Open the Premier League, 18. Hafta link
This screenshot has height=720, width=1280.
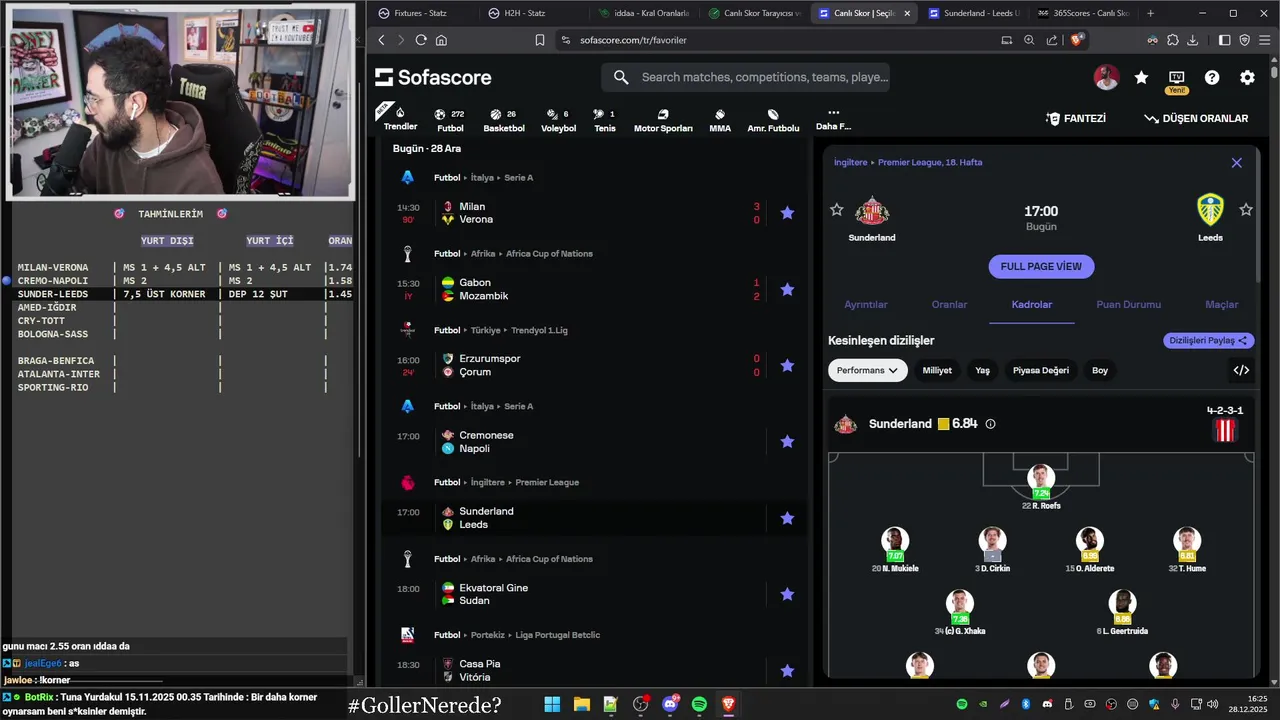930,162
